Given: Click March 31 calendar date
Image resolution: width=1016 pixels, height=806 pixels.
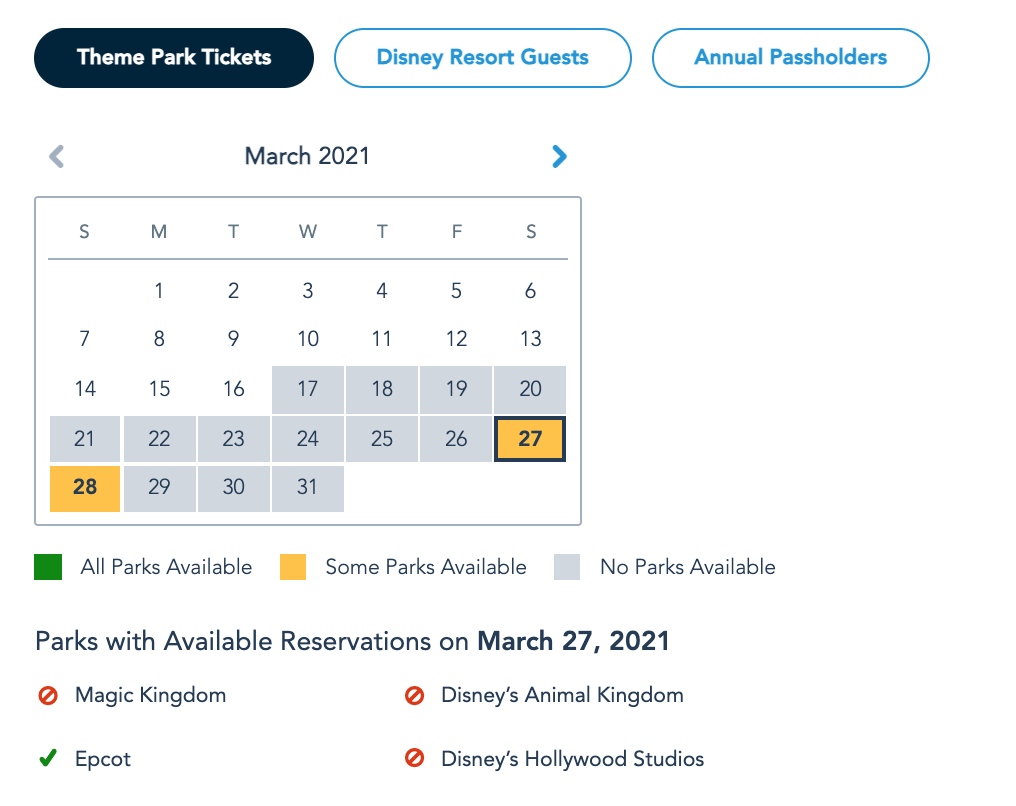Looking at the screenshot, I should pos(308,487).
